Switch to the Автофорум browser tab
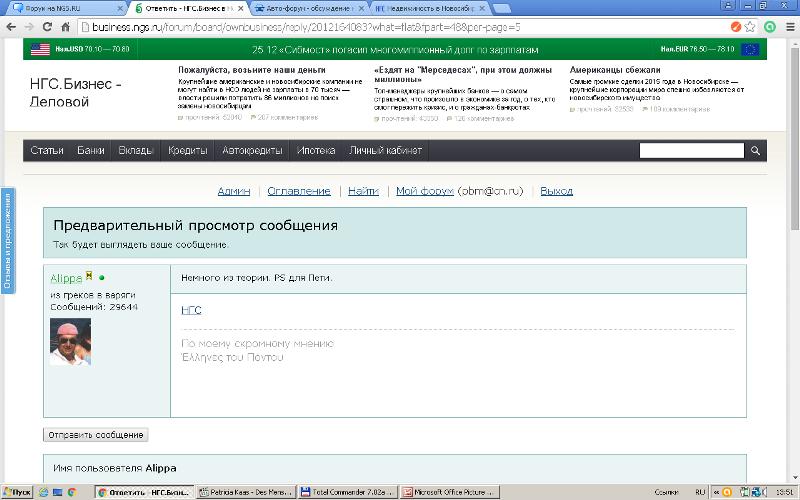 coord(305,8)
